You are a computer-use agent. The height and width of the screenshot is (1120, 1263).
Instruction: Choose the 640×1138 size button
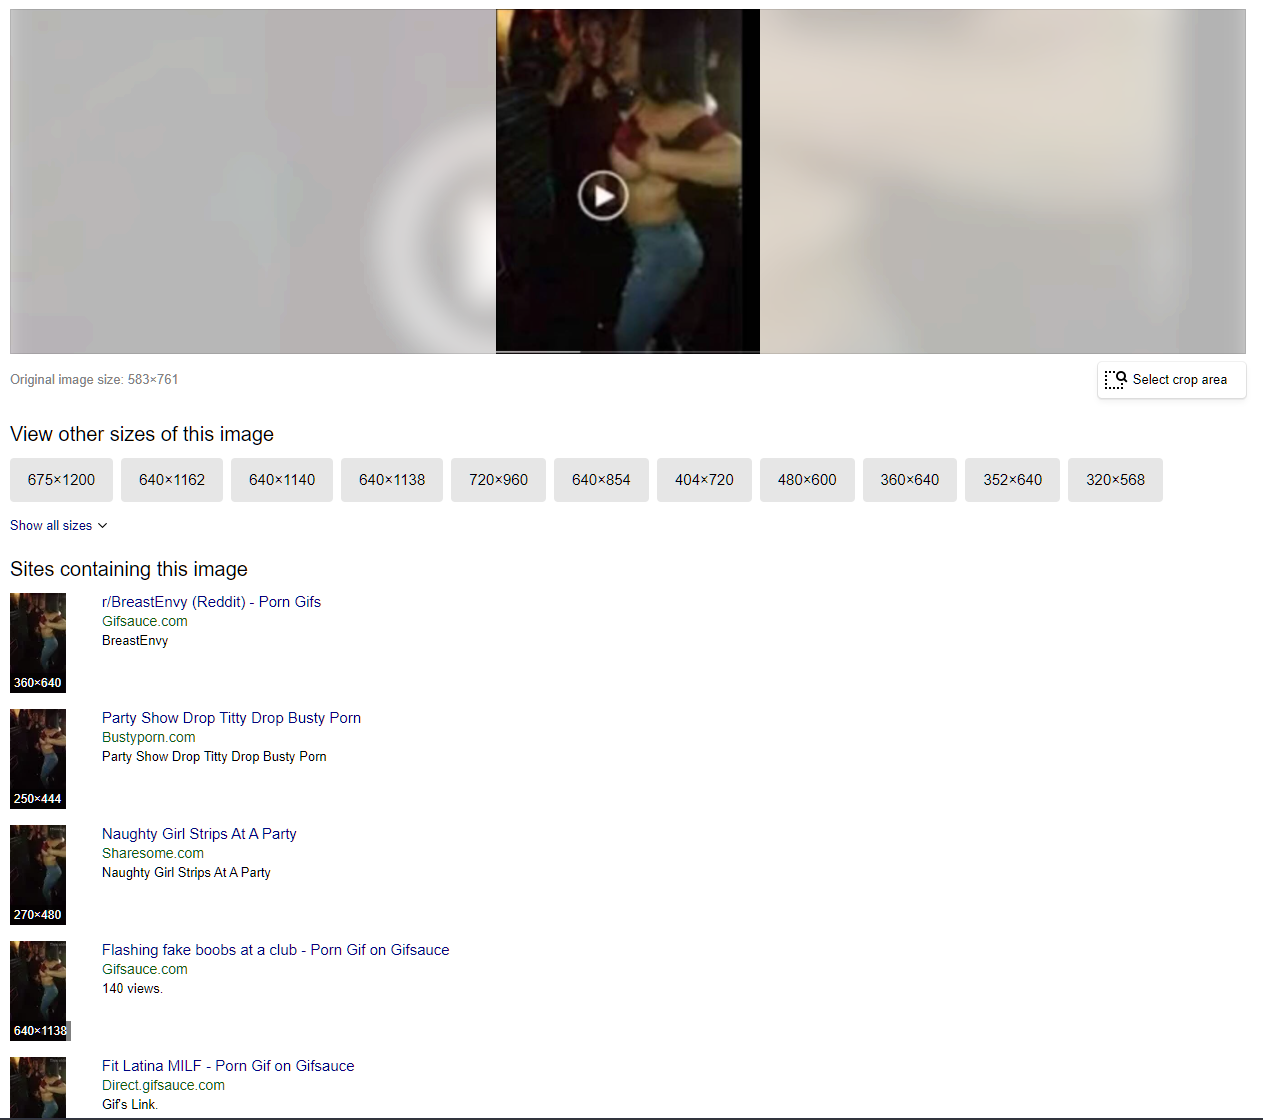pyautogui.click(x=392, y=480)
